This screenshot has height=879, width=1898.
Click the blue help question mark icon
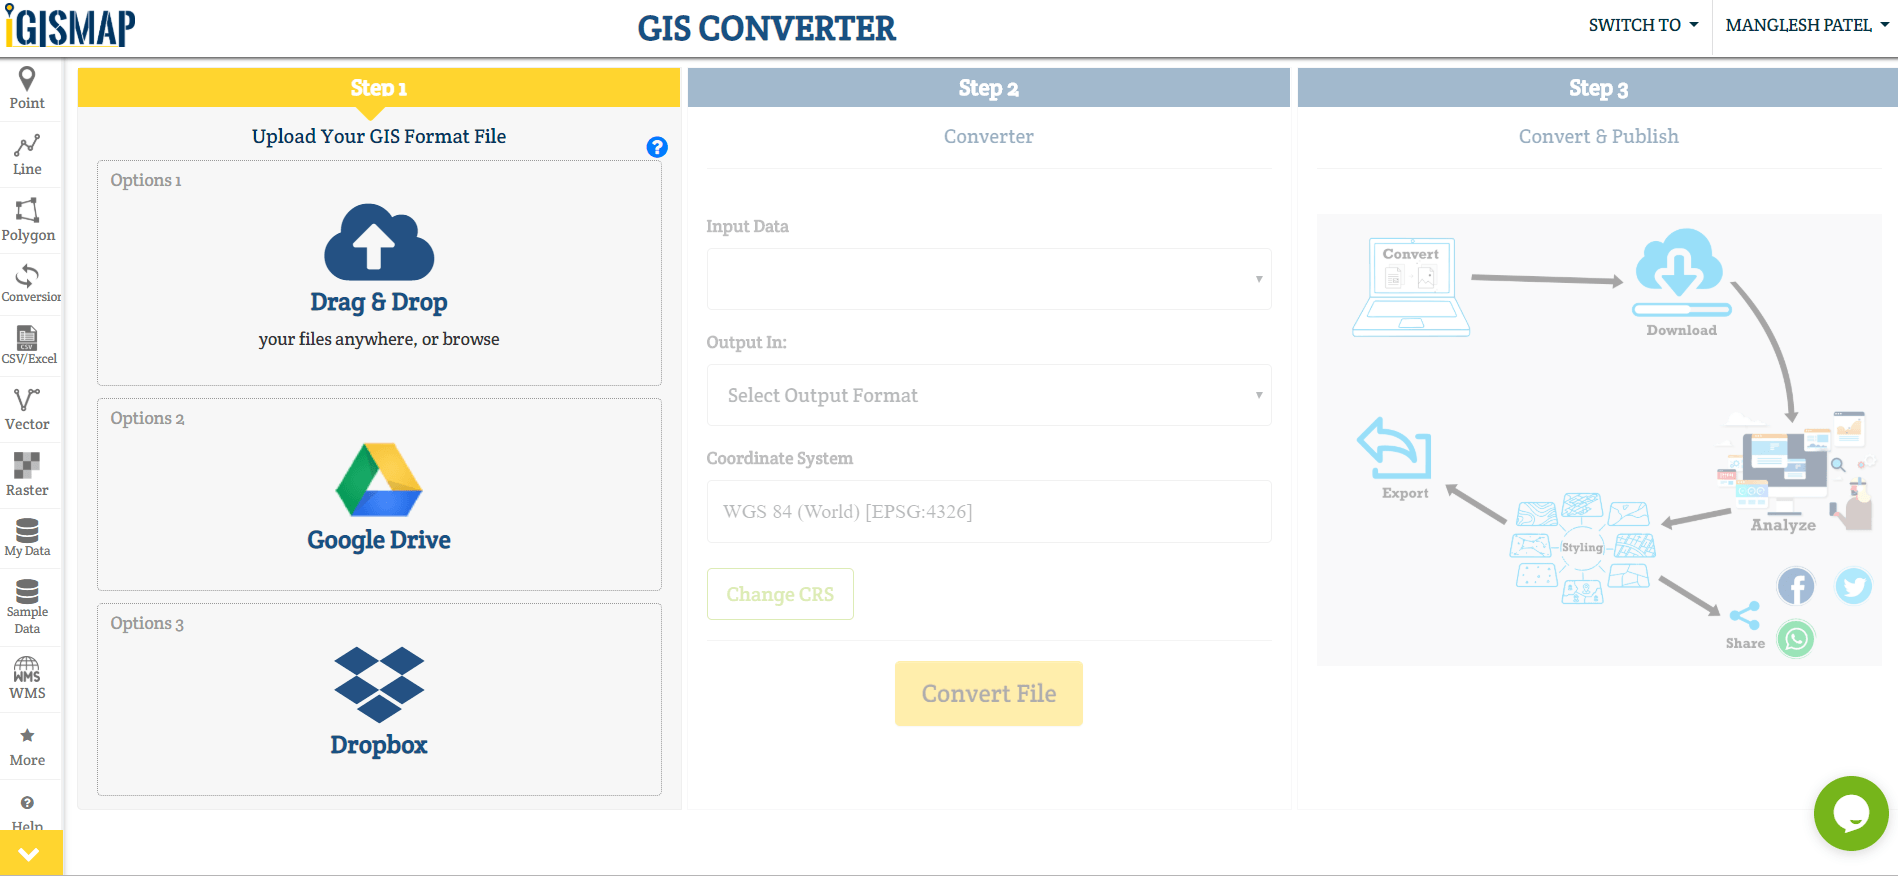click(657, 147)
